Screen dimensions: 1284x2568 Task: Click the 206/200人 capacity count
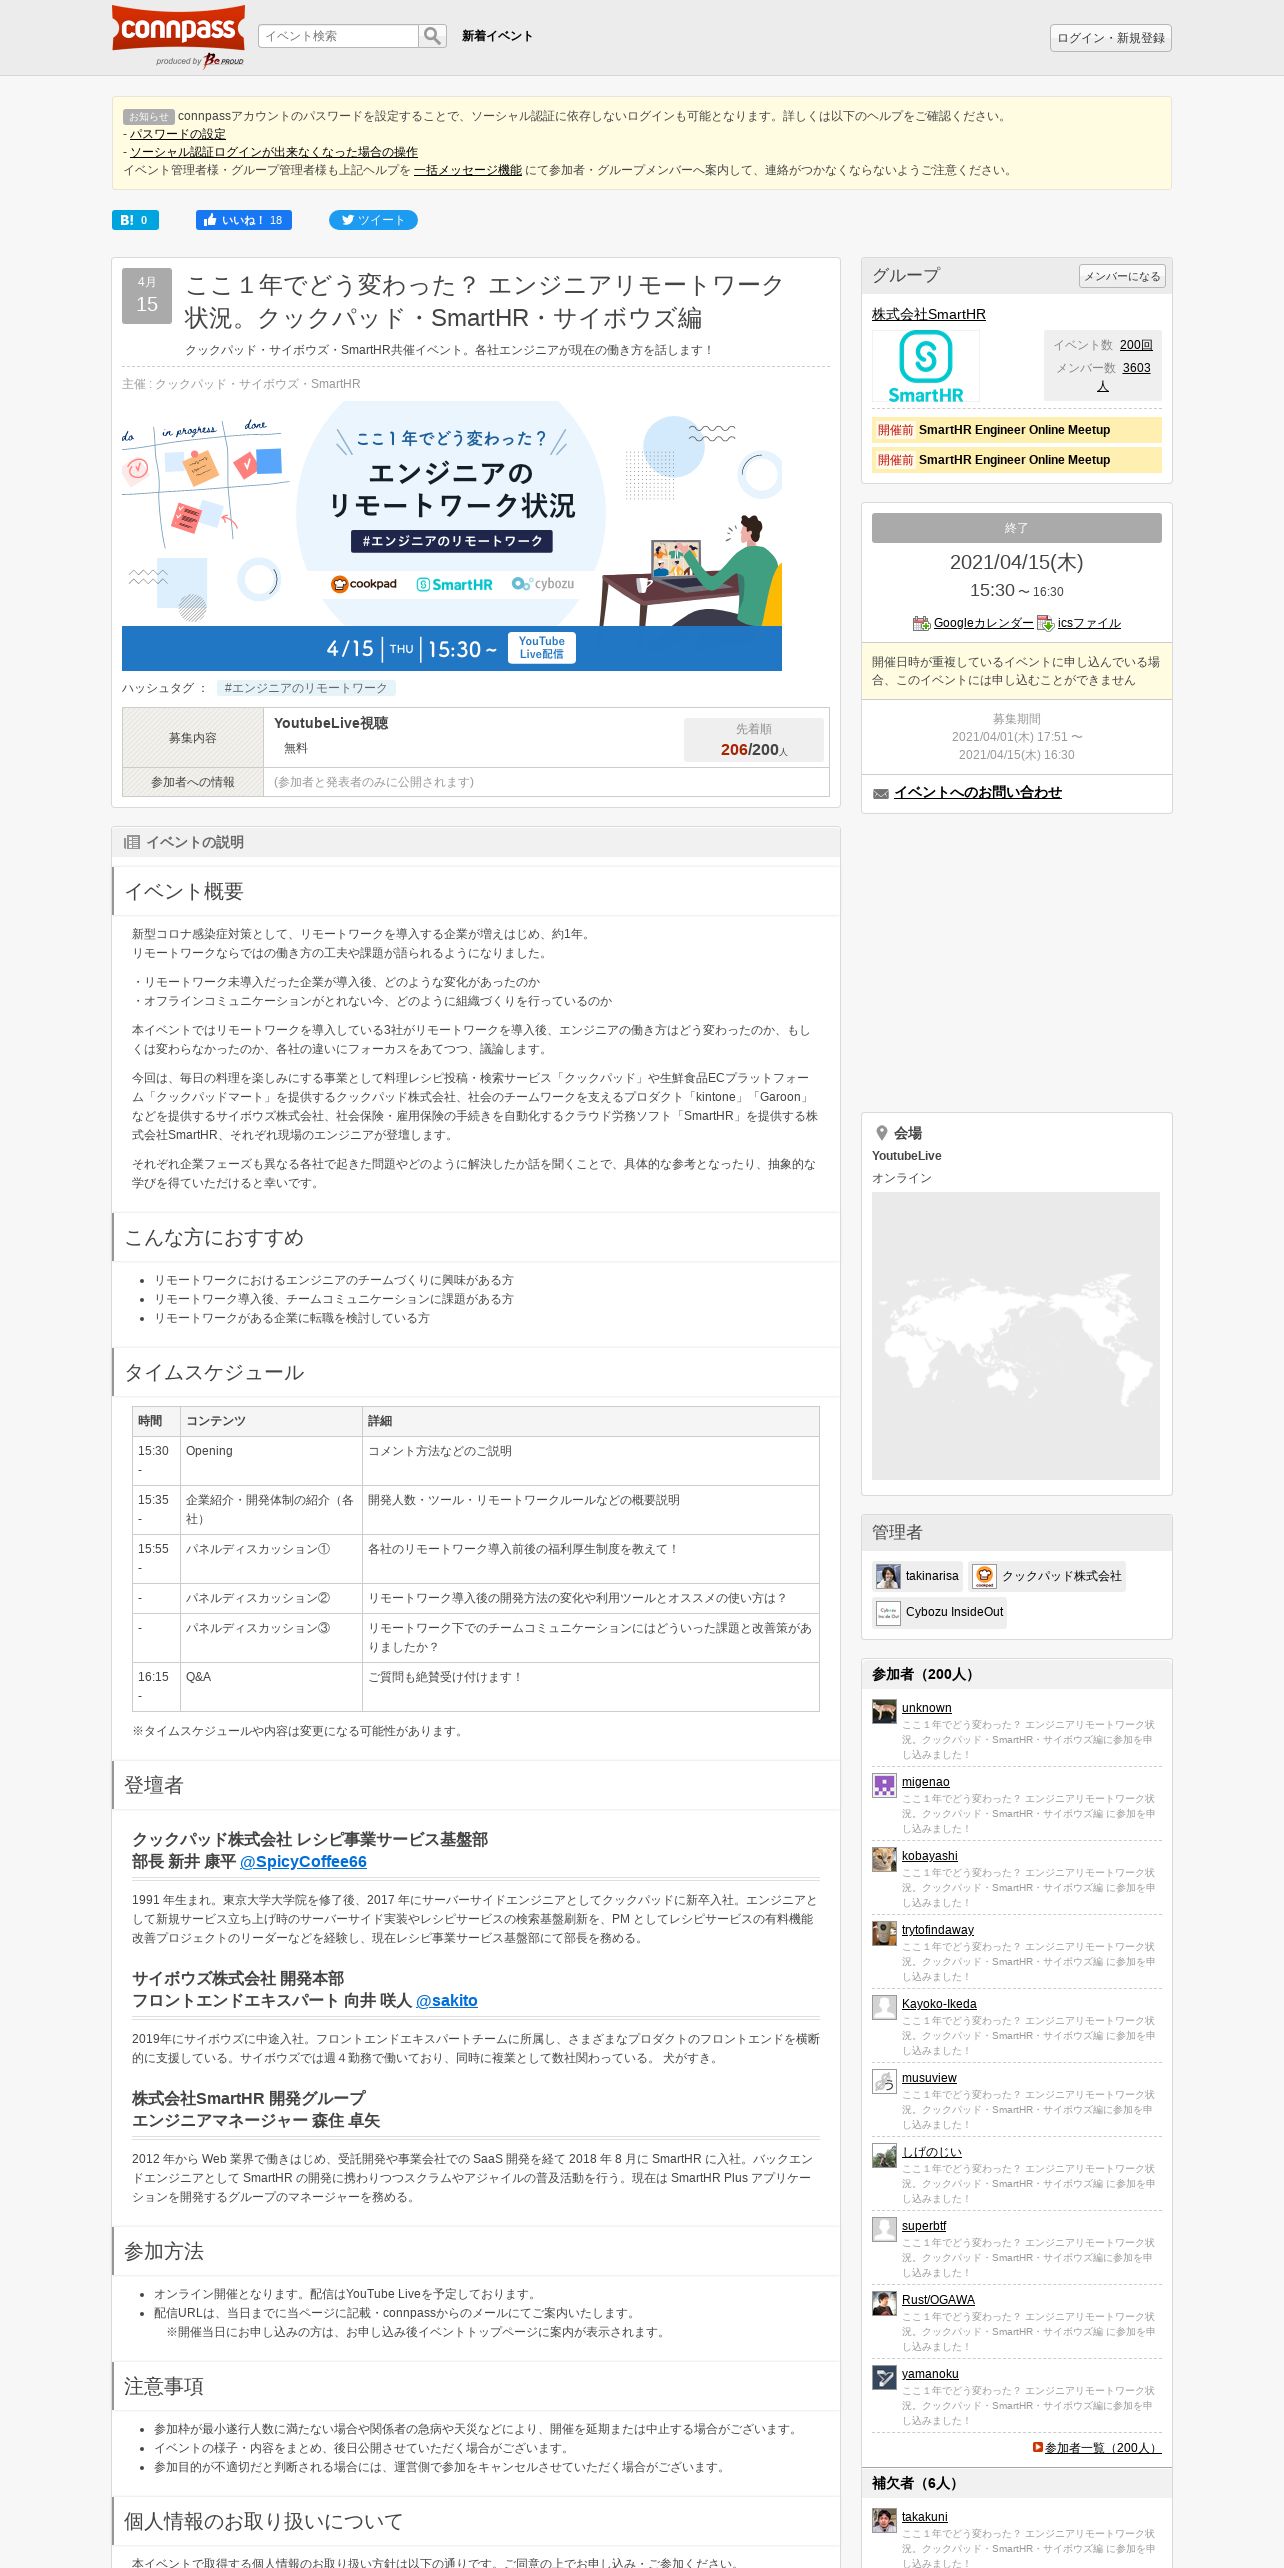(754, 750)
